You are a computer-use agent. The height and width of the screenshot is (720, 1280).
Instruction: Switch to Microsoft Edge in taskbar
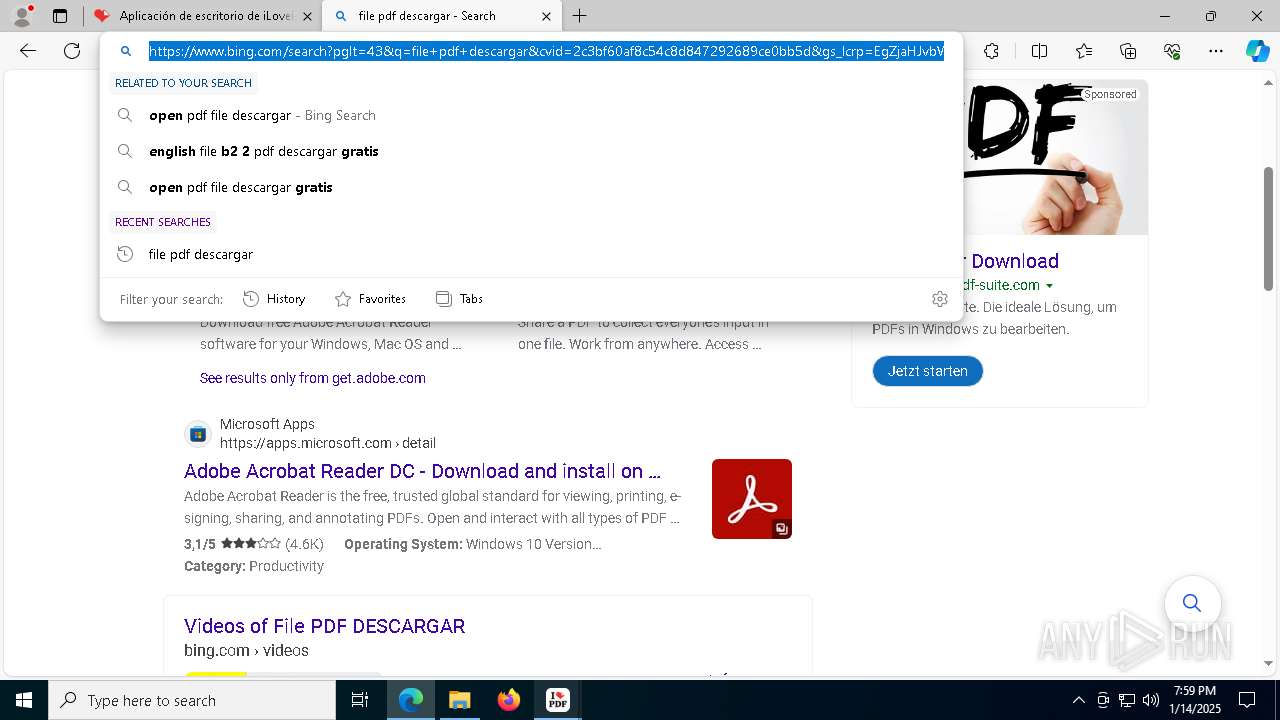tap(411, 700)
